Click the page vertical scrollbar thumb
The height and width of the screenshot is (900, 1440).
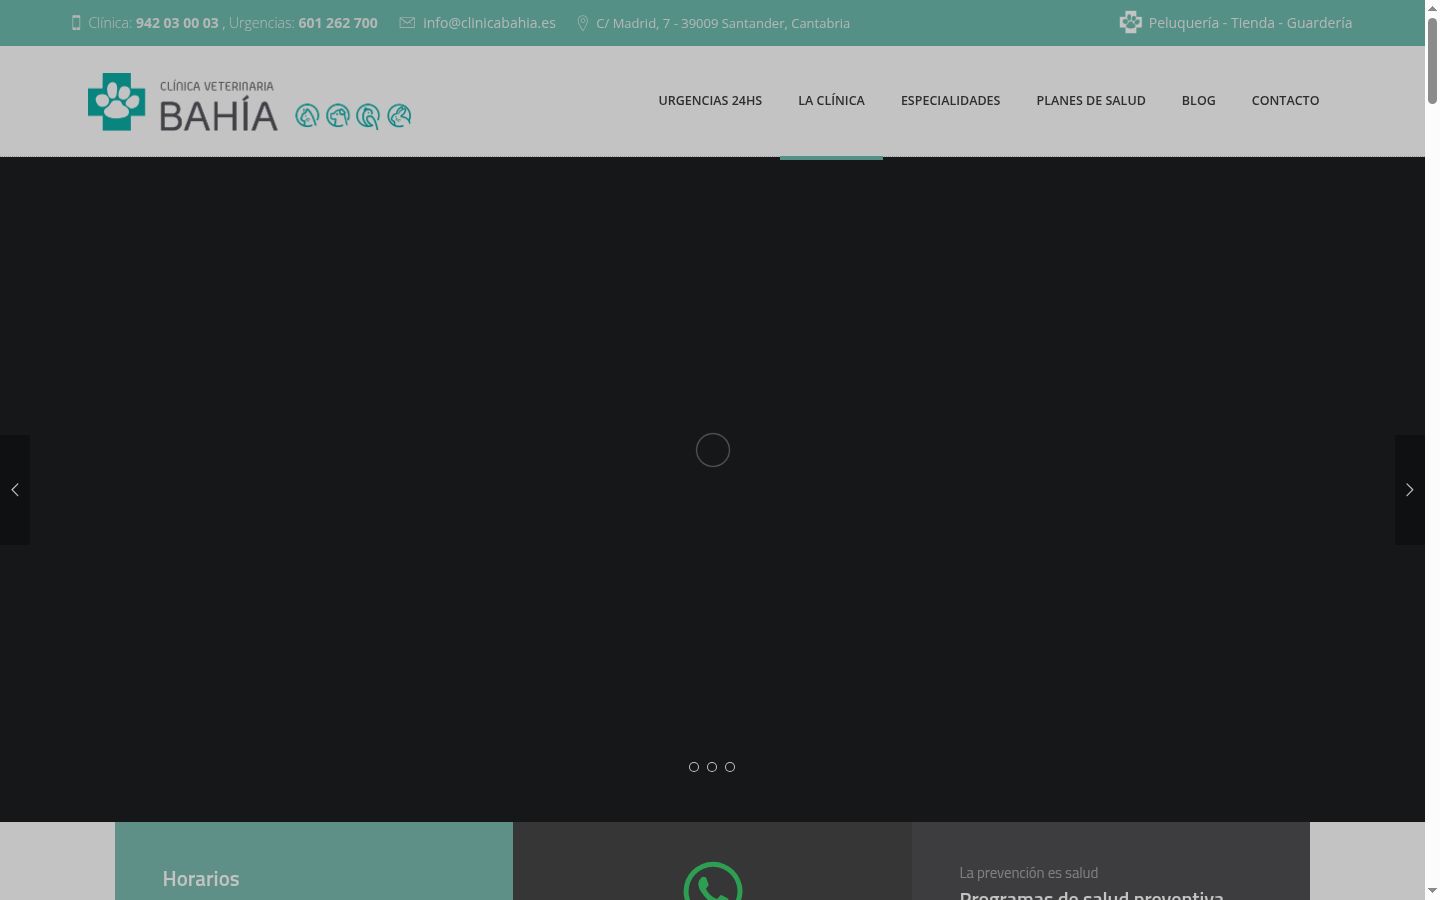pos(1432,60)
